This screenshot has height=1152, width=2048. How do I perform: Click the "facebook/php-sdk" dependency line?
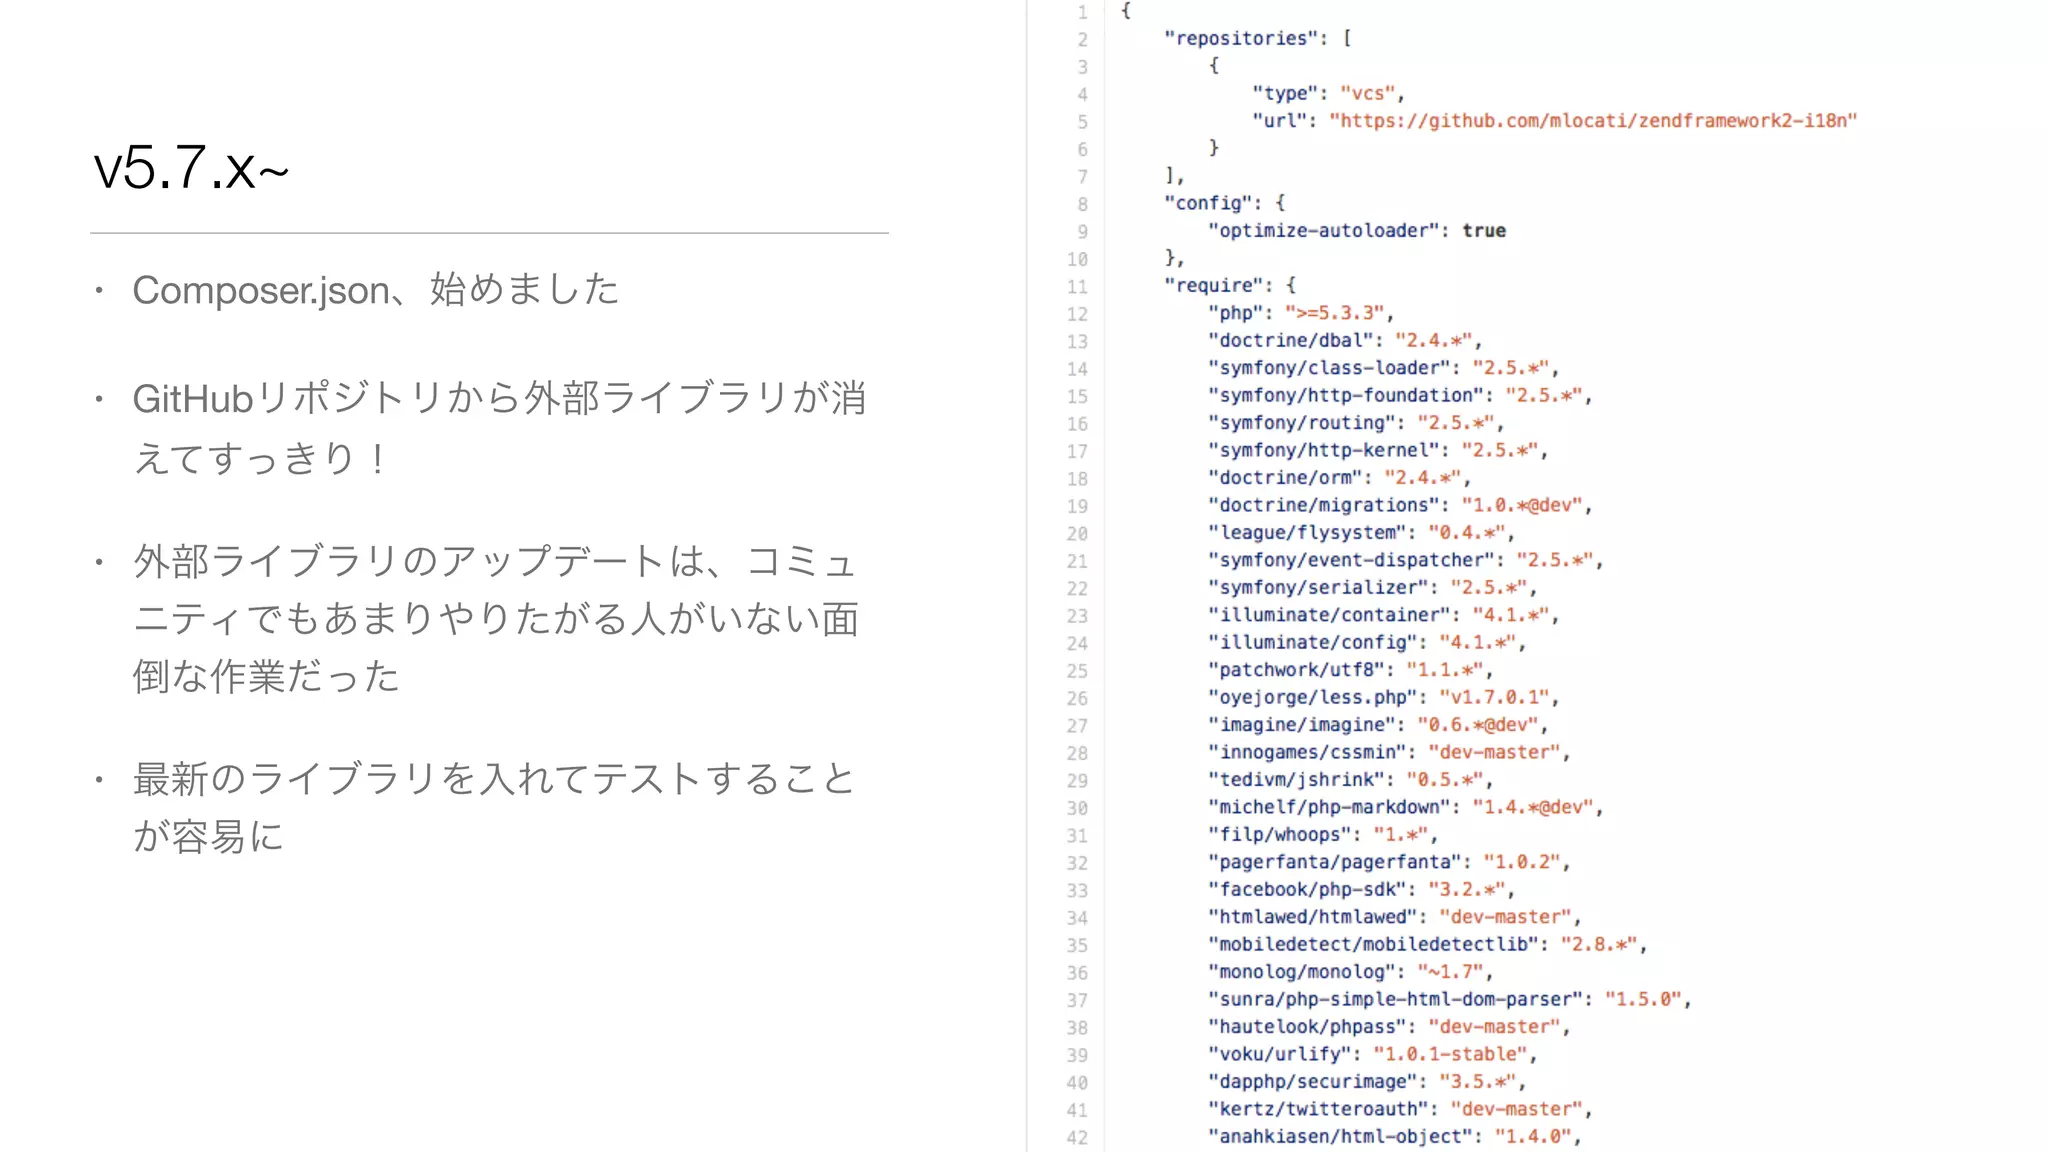[1361, 890]
